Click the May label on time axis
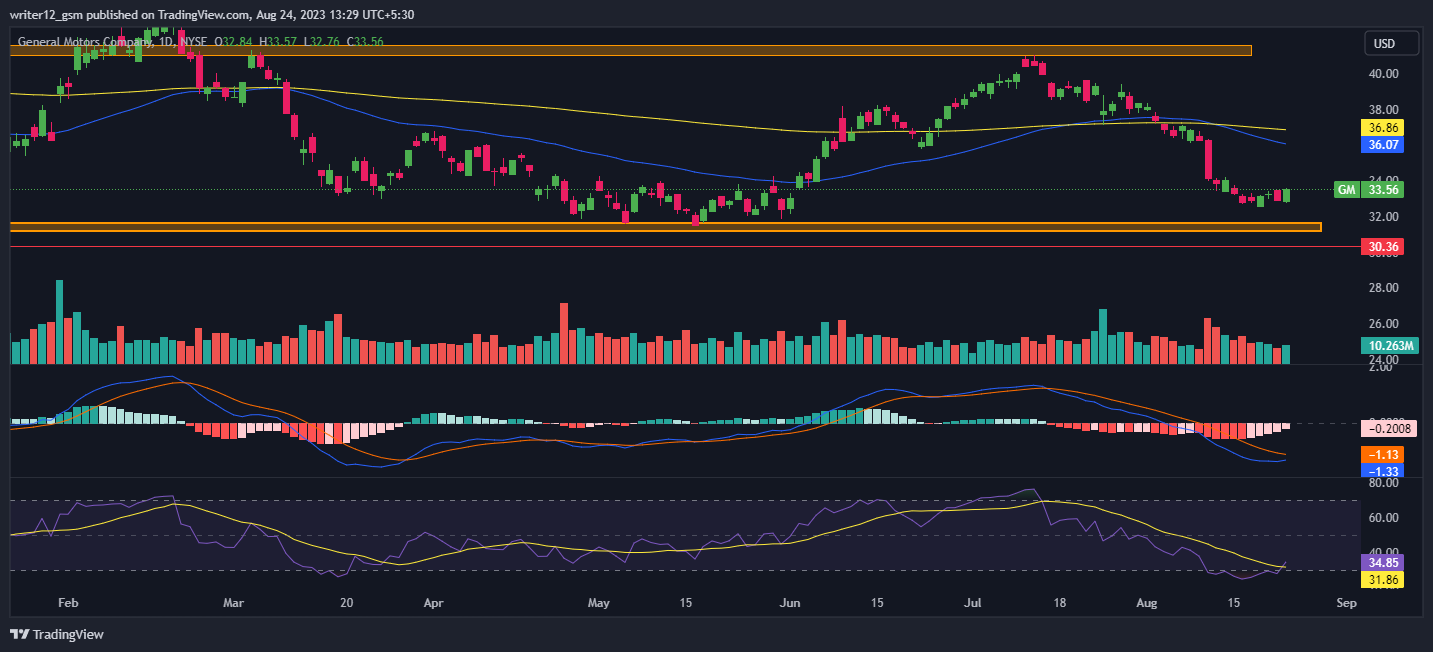This screenshot has width=1433, height=652. tap(598, 604)
